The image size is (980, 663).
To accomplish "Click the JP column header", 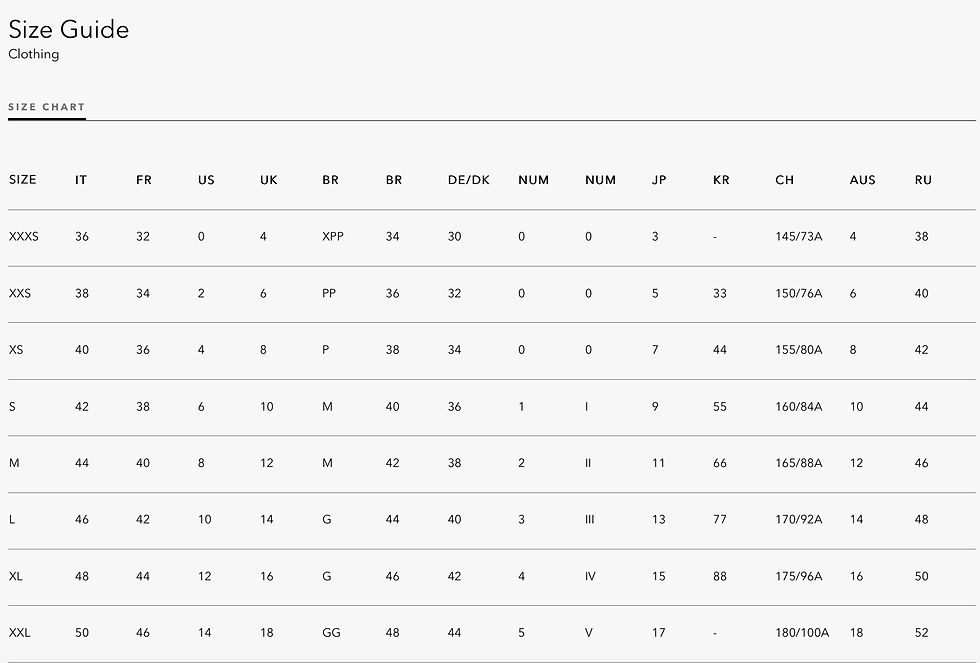I will click(659, 180).
